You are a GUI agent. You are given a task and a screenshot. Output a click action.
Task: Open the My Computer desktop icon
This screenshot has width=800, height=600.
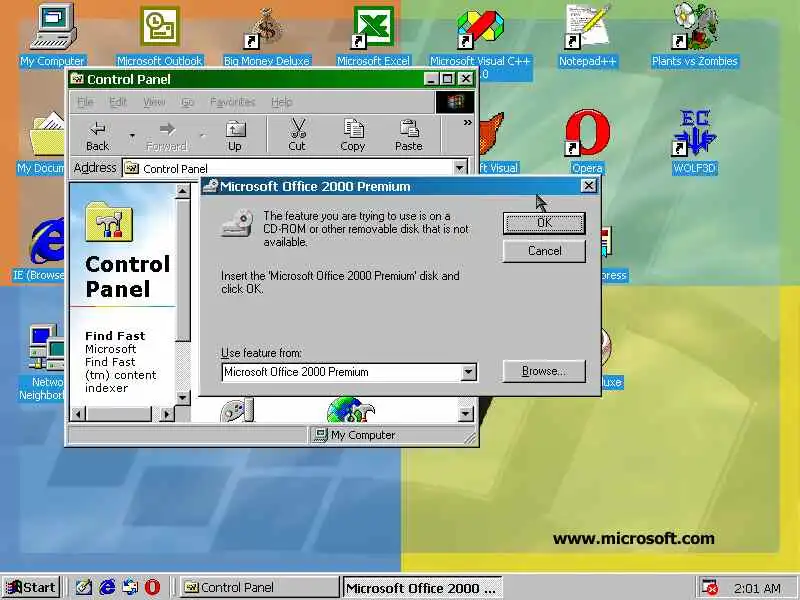[x=53, y=35]
